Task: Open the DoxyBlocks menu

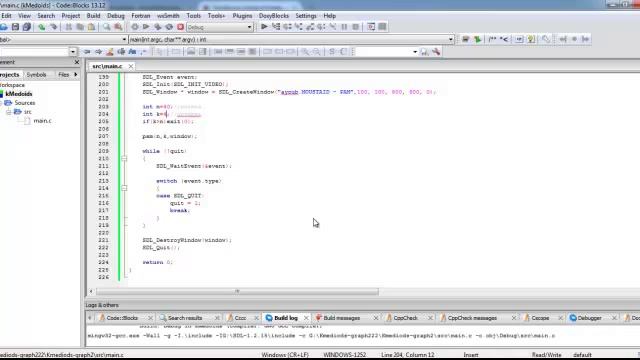Action: [274, 16]
